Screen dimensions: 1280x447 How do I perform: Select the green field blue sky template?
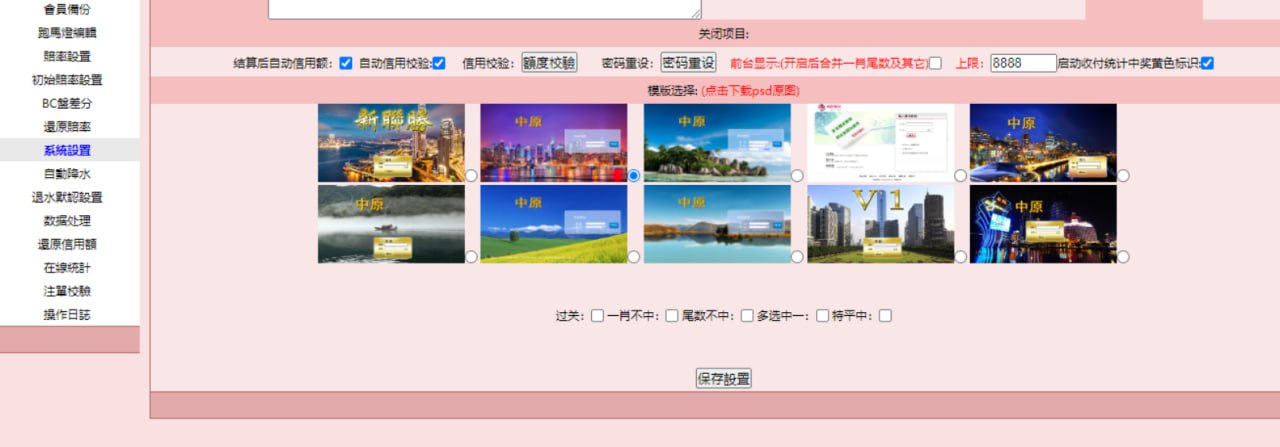click(553, 224)
